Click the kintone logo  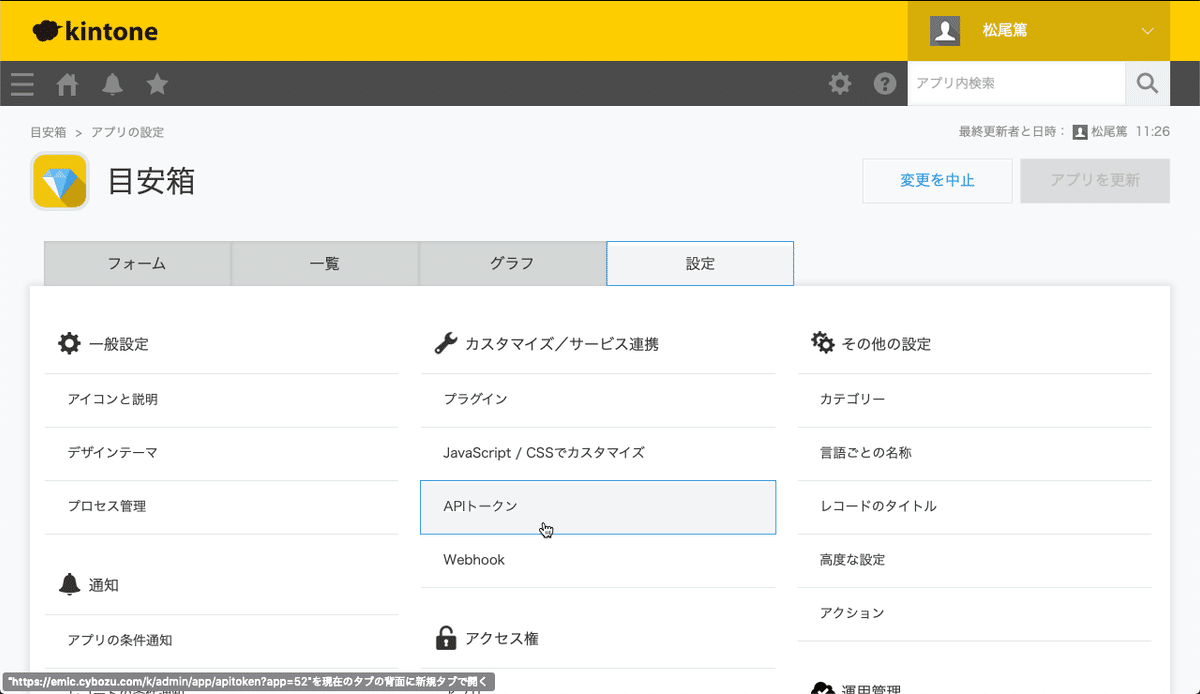(x=94, y=30)
